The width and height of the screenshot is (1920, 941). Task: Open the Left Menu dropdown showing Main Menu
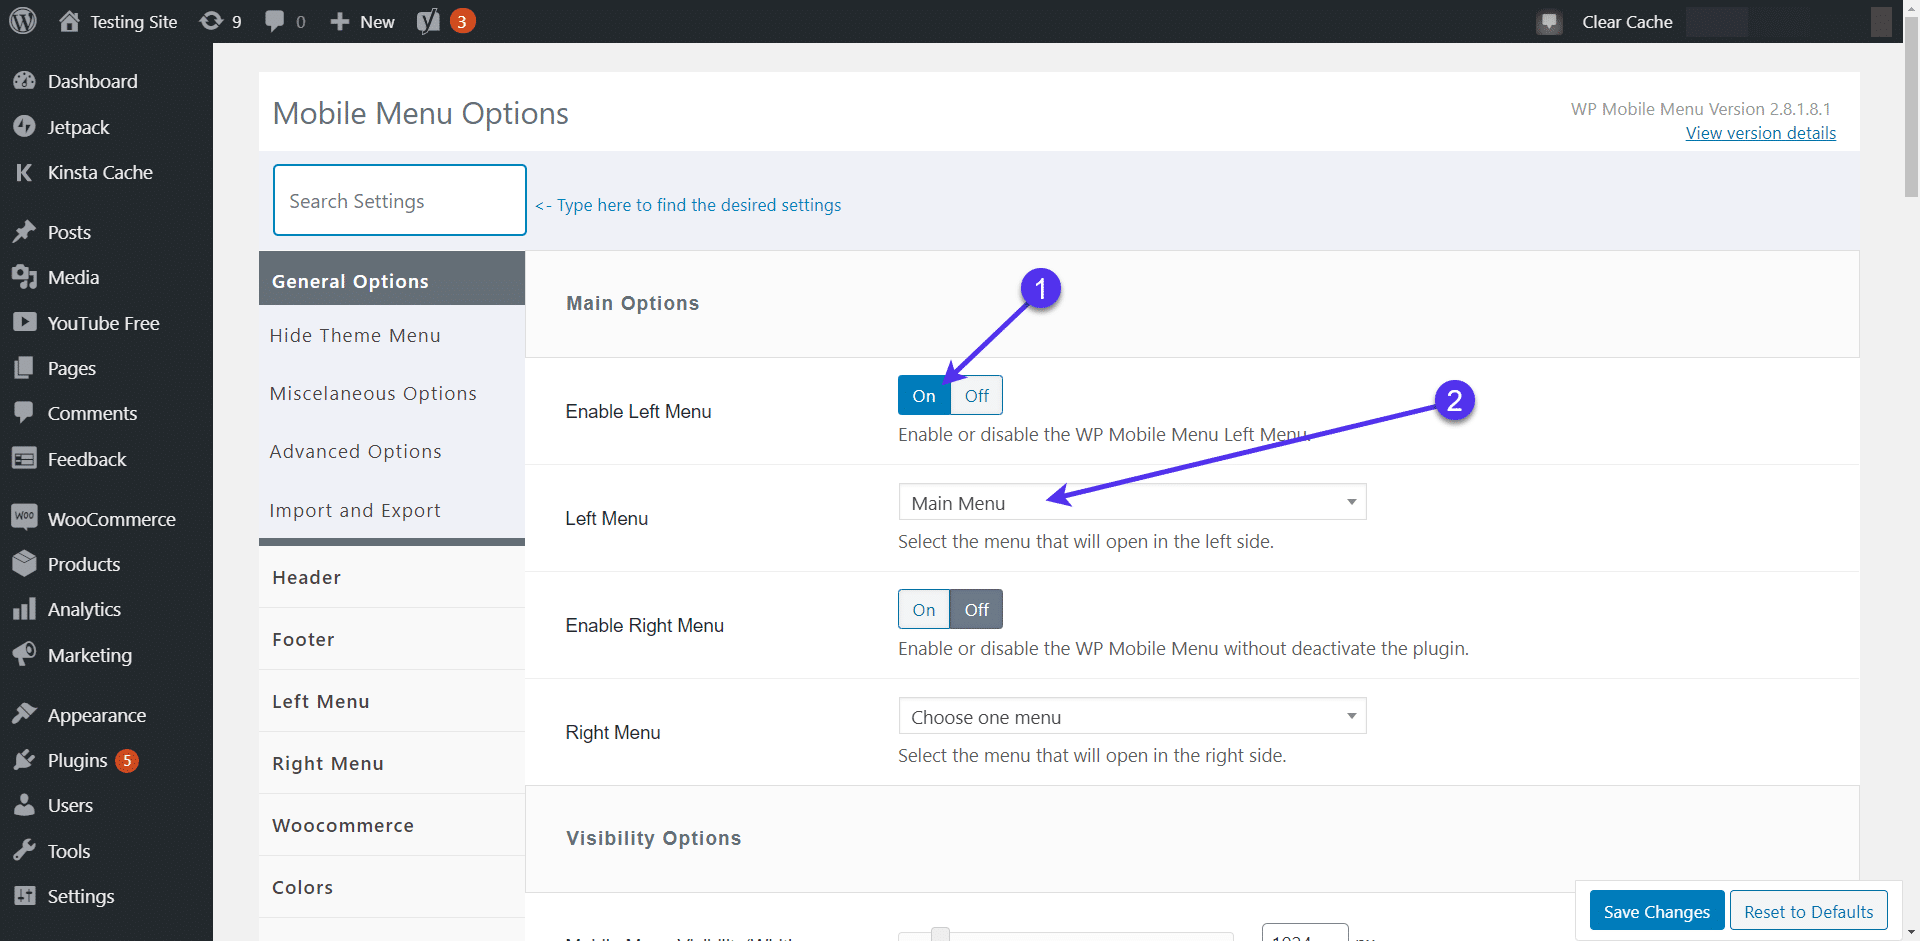point(1132,503)
